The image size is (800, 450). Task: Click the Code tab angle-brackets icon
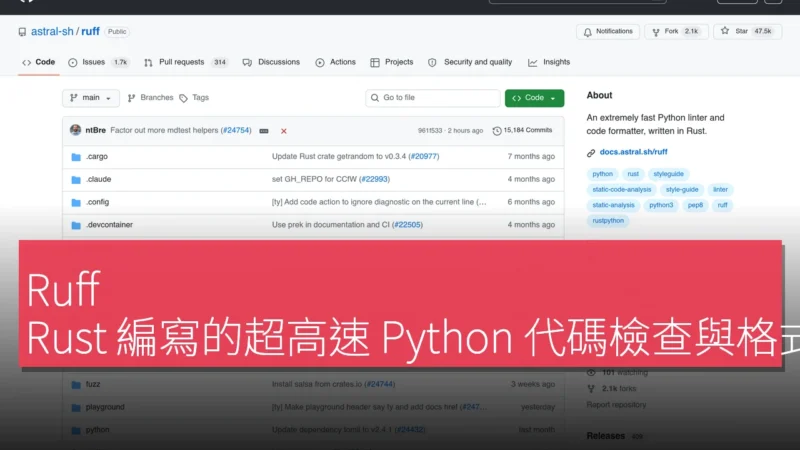tap(27, 63)
